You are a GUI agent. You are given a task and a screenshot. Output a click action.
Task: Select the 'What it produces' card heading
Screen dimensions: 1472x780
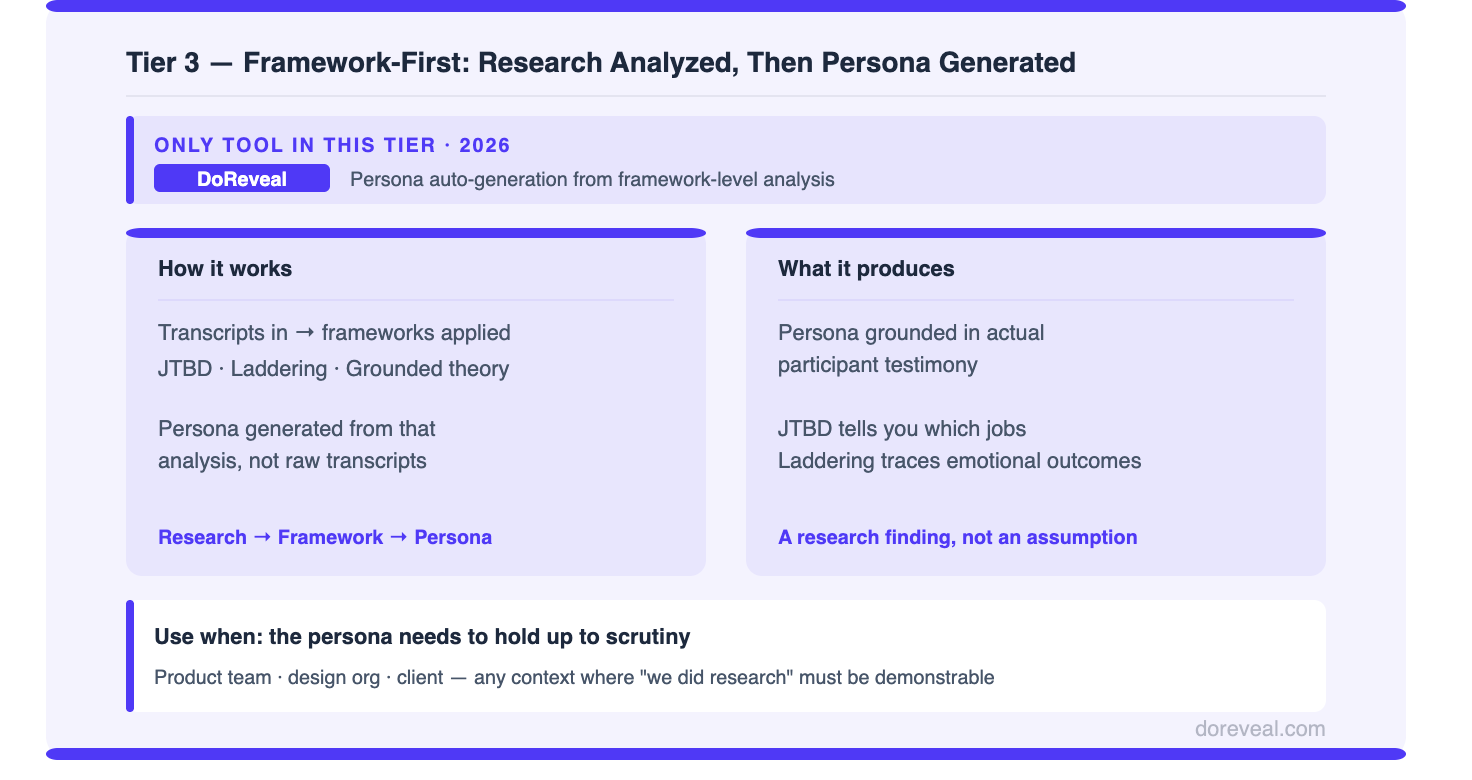tap(866, 268)
